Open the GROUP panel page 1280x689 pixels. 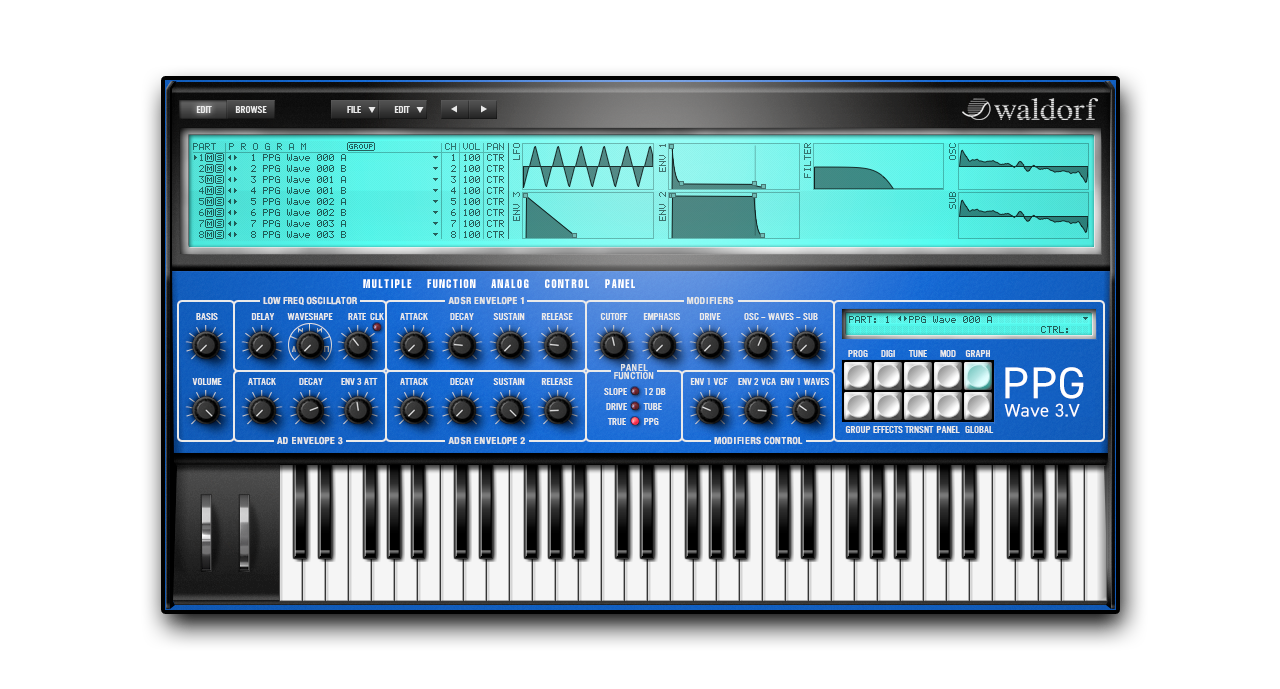tap(858, 406)
